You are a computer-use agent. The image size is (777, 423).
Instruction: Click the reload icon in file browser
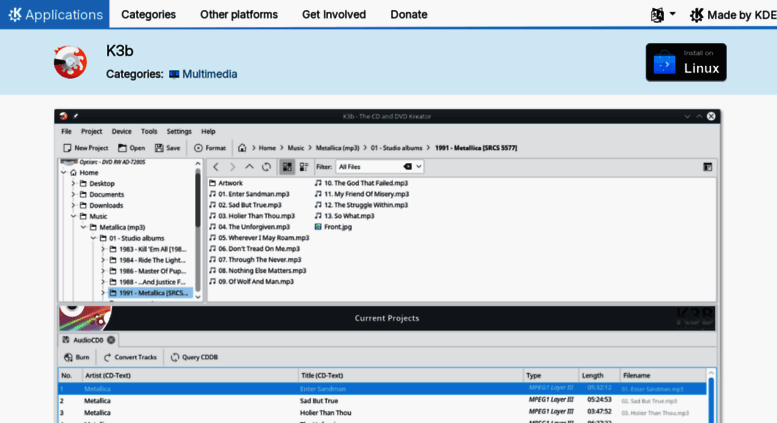point(266,167)
